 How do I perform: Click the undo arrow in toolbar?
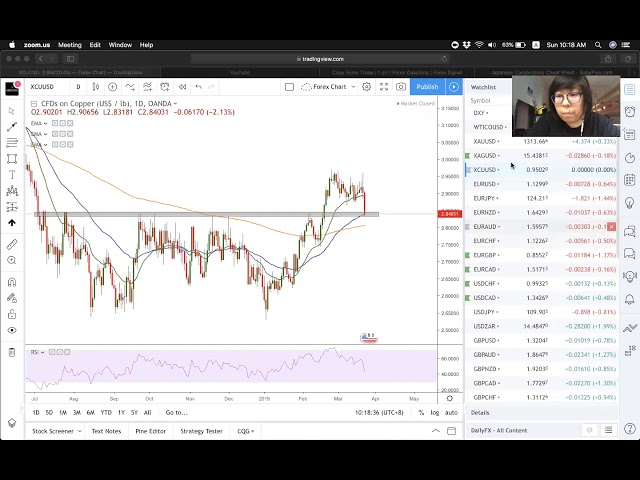click(x=199, y=87)
